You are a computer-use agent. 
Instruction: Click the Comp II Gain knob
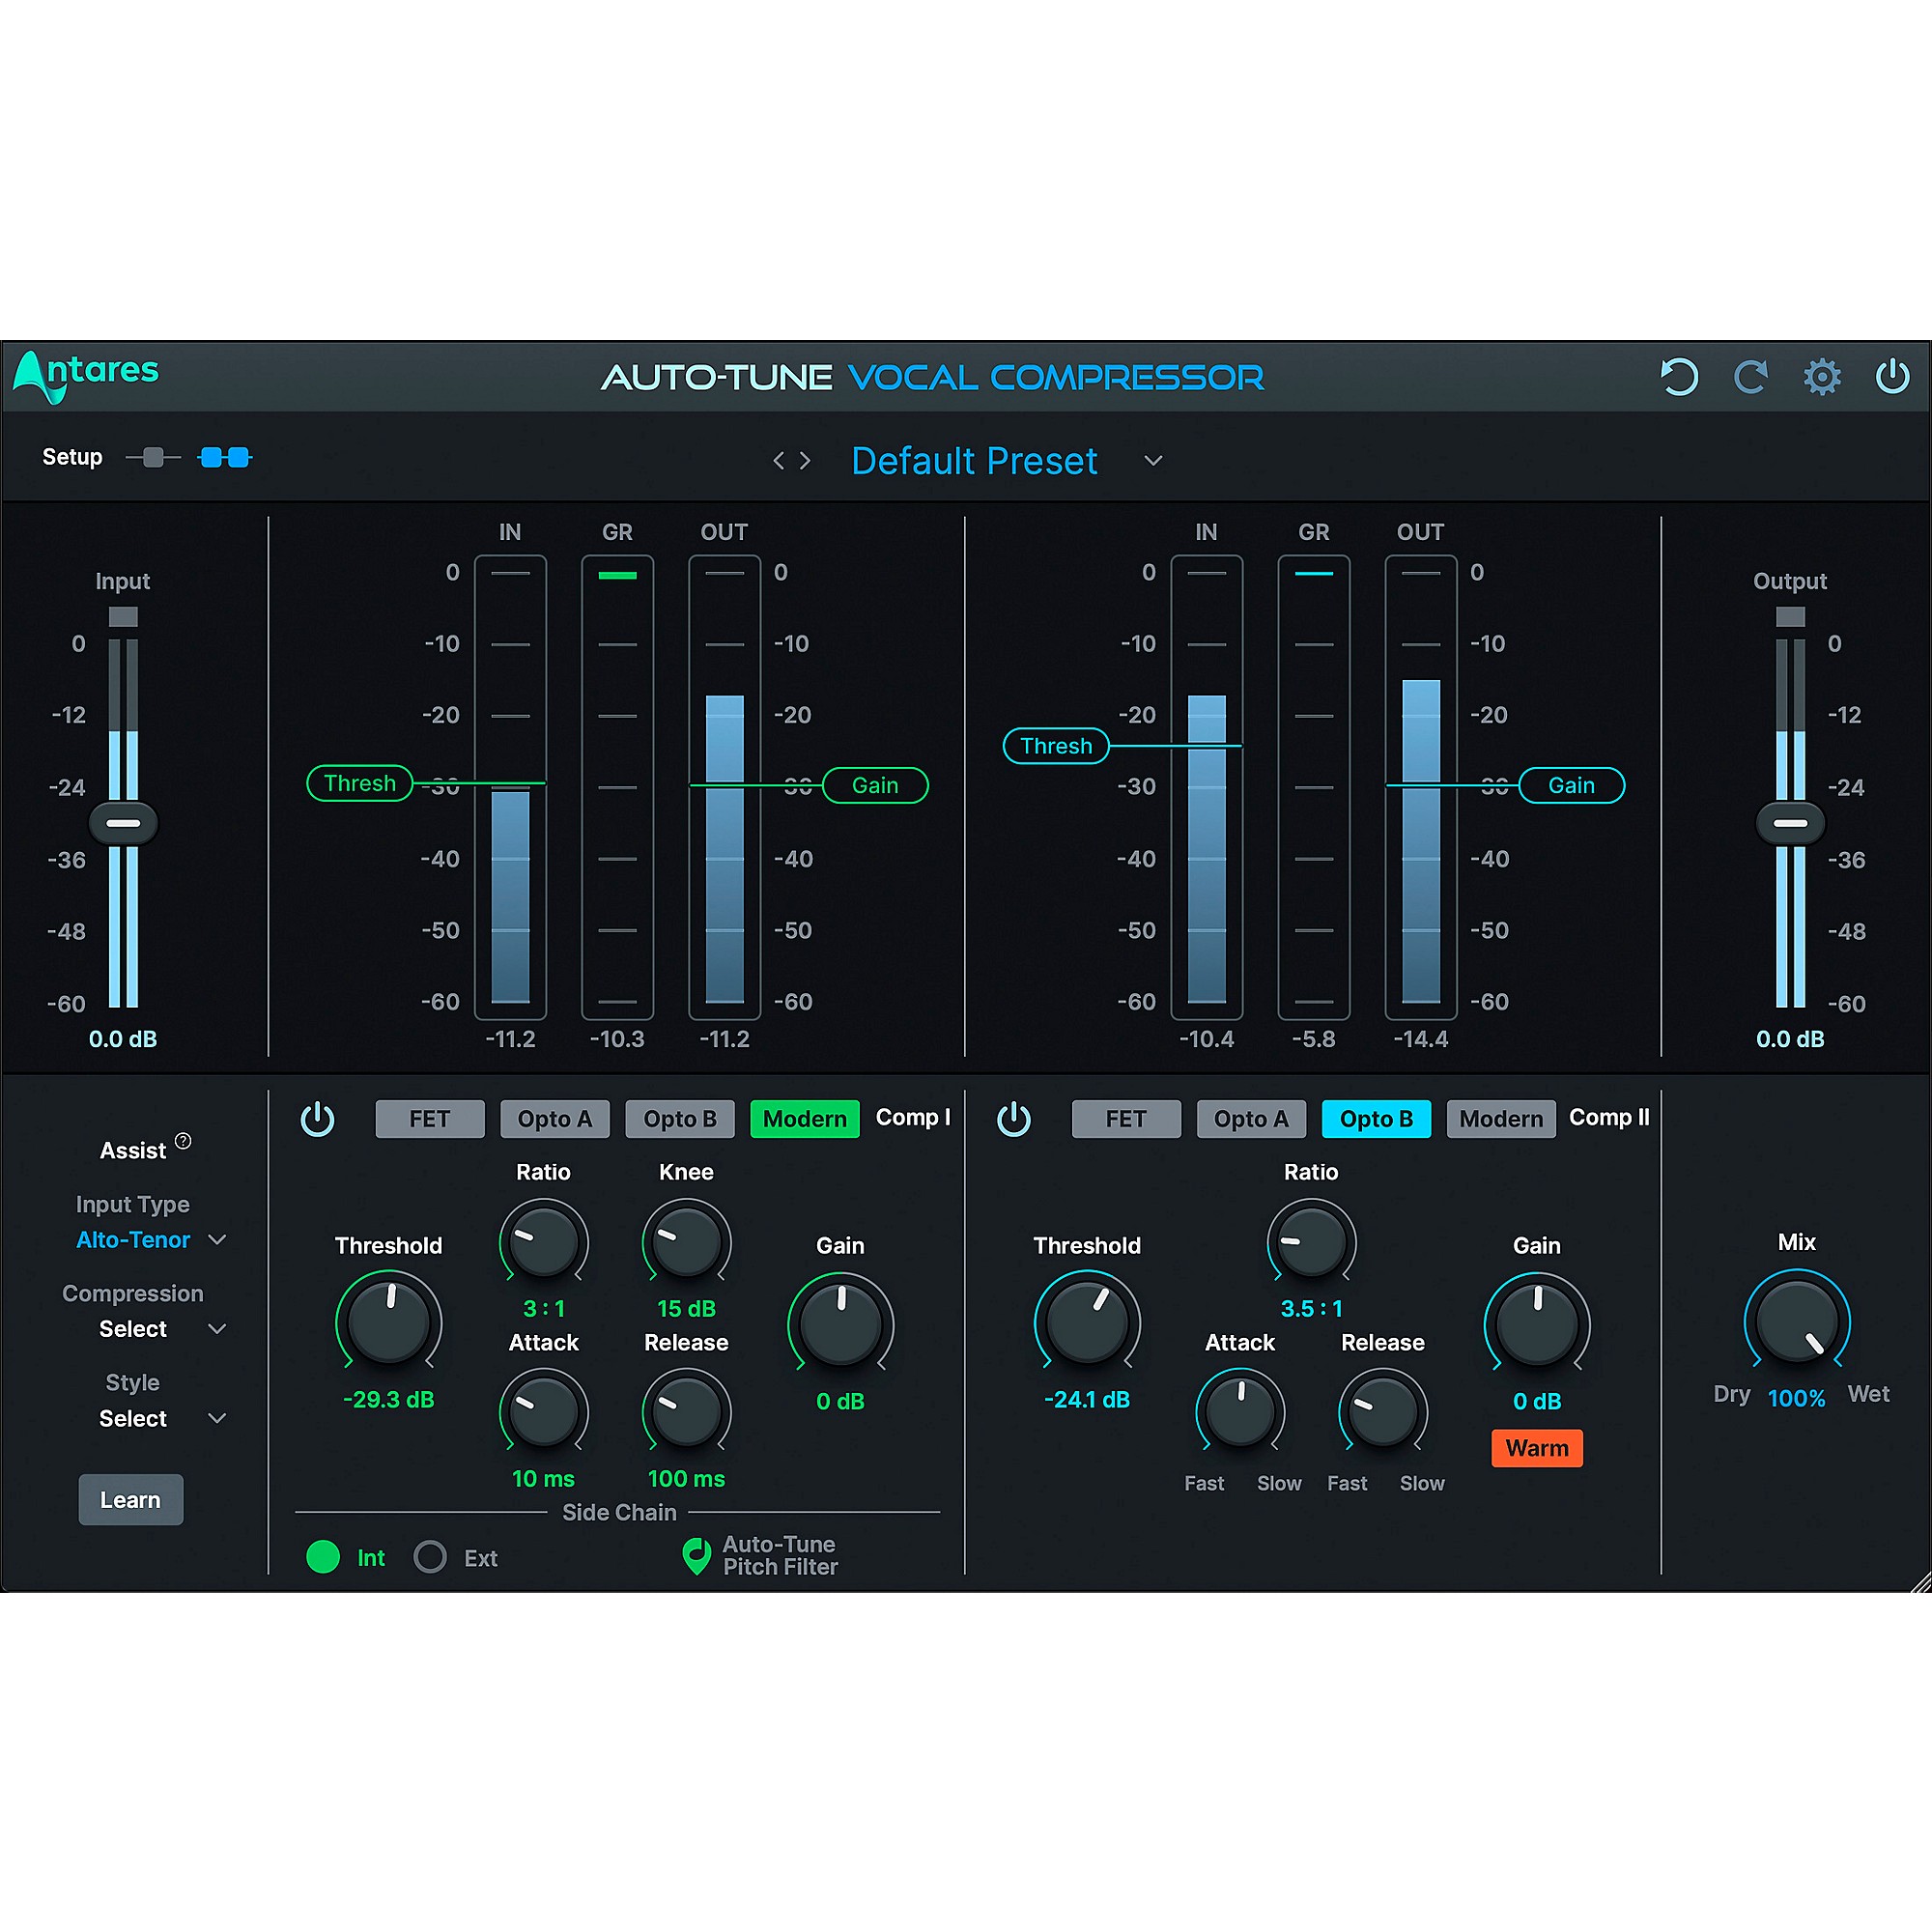pyautogui.click(x=1537, y=1322)
